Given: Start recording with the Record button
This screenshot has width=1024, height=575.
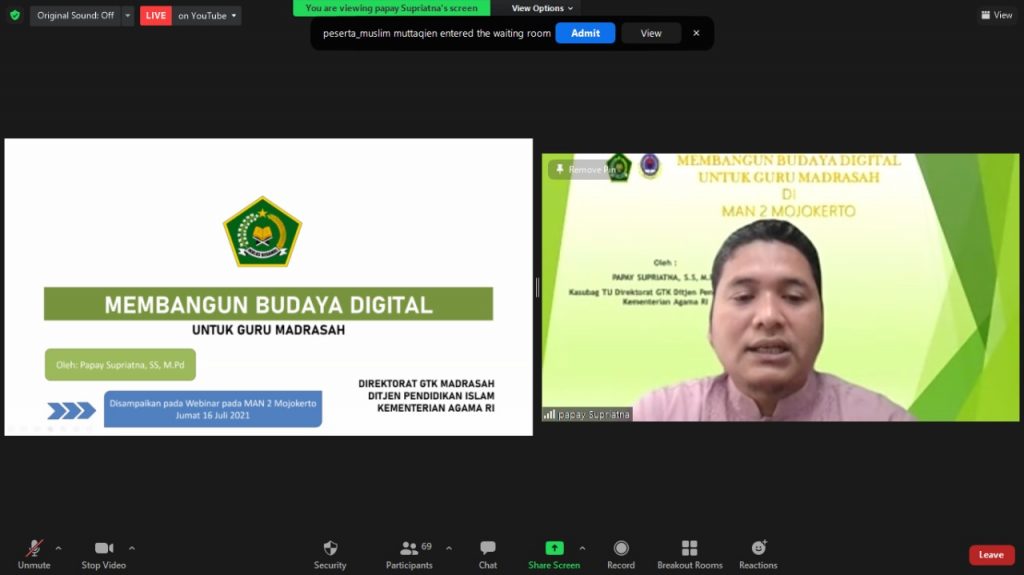Looking at the screenshot, I should pyautogui.click(x=621, y=554).
